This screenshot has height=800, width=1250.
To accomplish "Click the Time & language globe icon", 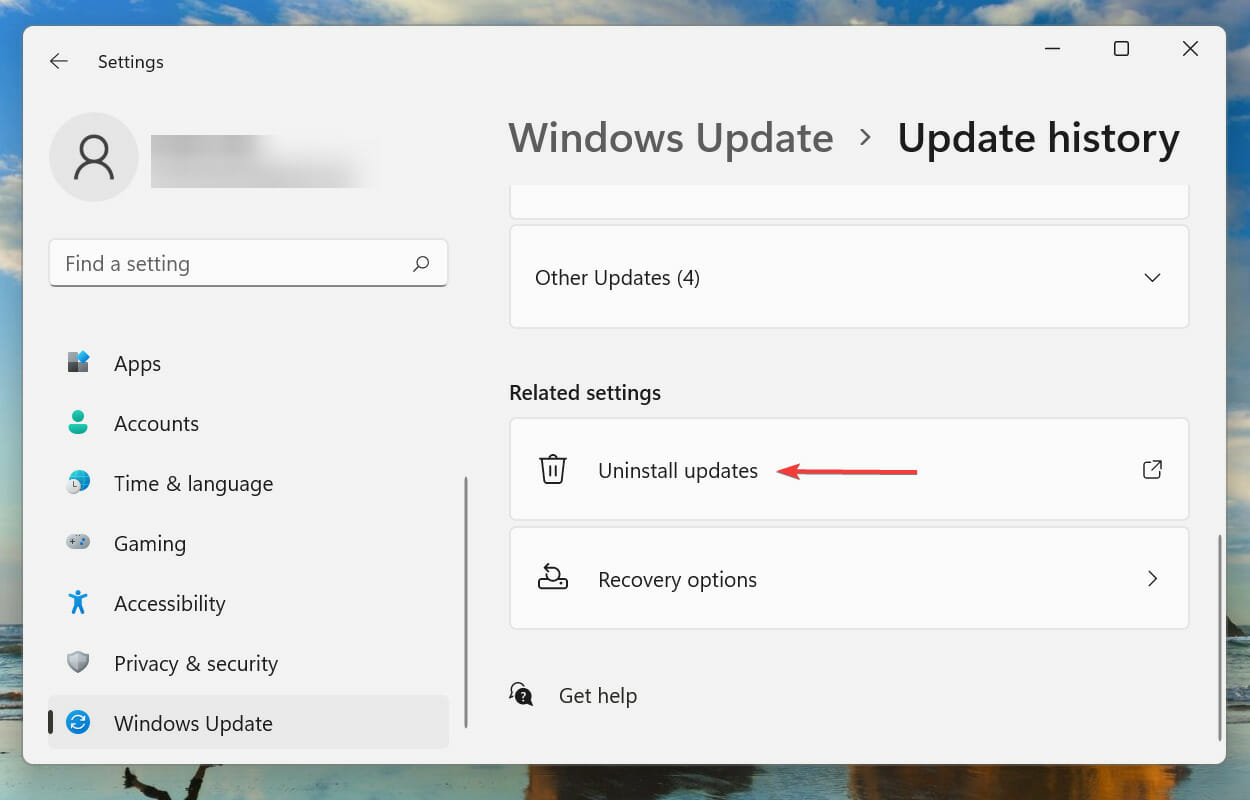I will pyautogui.click(x=78, y=483).
